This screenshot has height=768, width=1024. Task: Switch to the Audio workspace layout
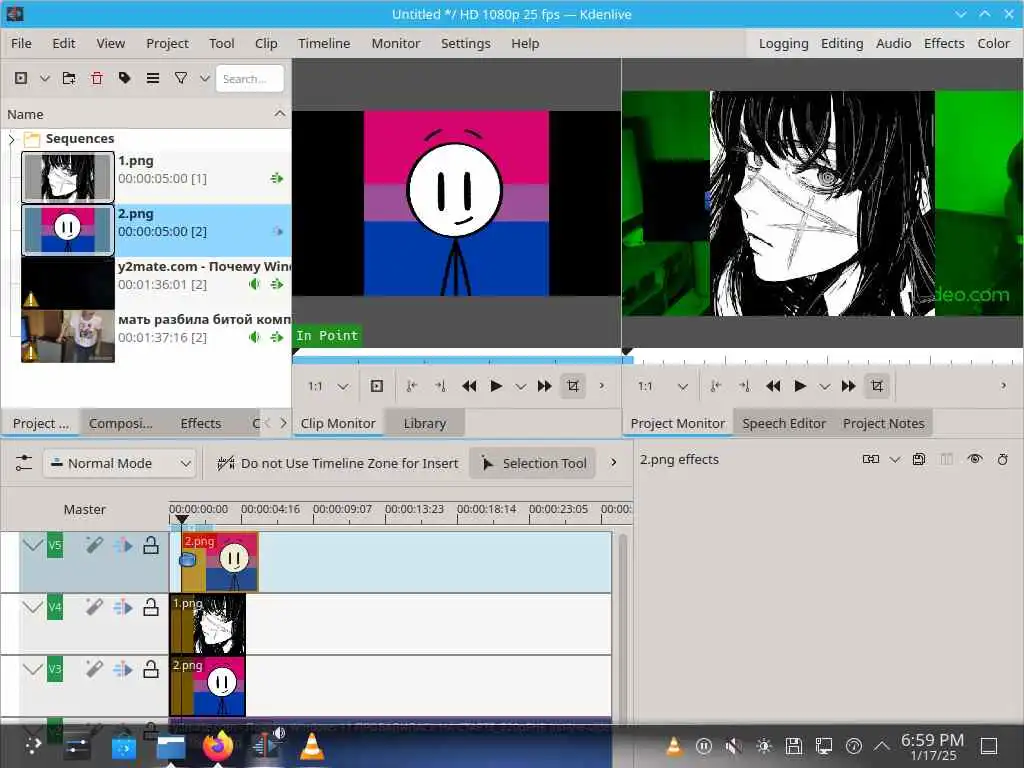pos(893,43)
